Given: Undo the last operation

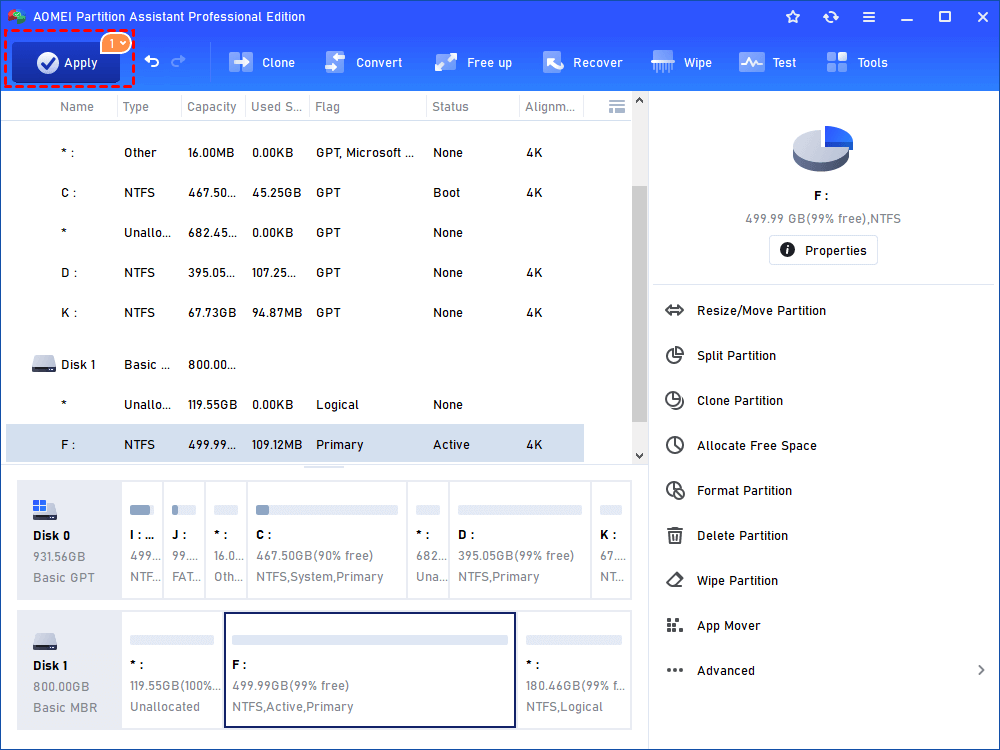Looking at the screenshot, I should tap(152, 61).
